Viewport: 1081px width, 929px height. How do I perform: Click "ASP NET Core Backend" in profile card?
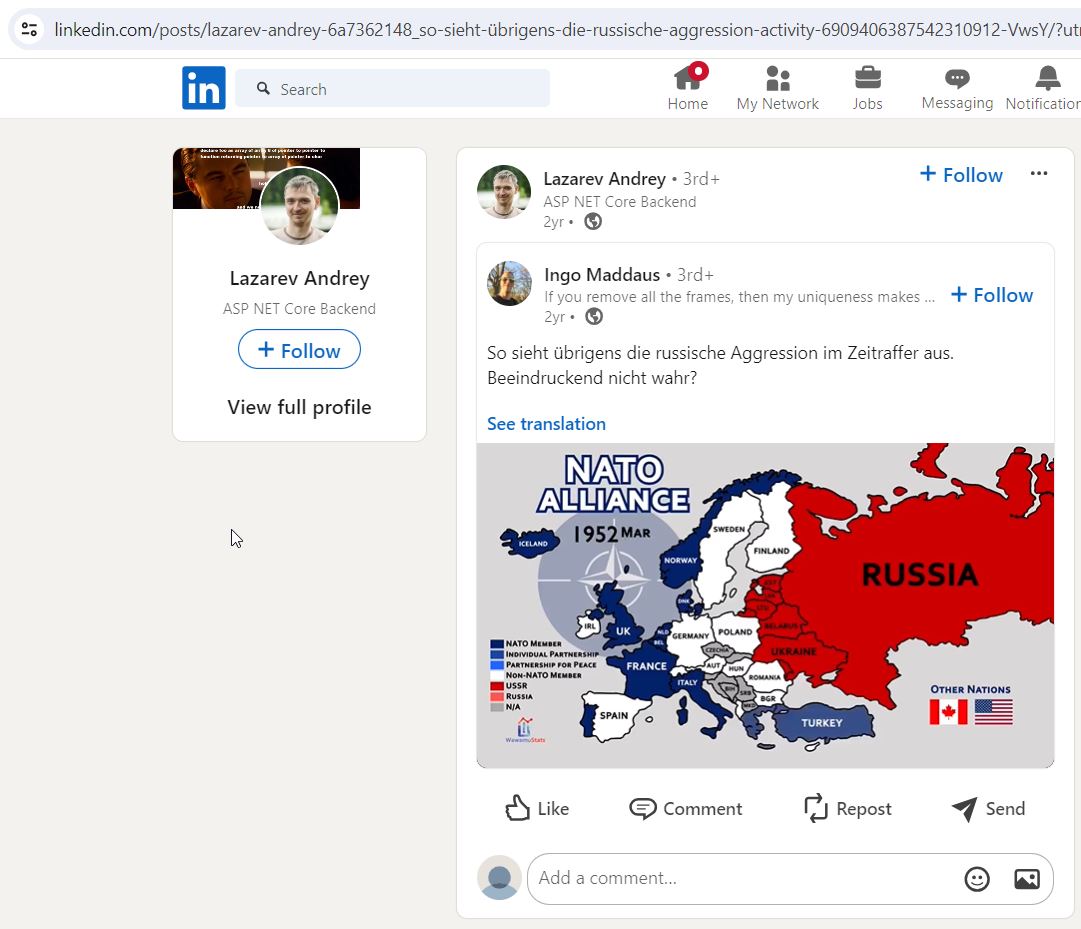[299, 309]
